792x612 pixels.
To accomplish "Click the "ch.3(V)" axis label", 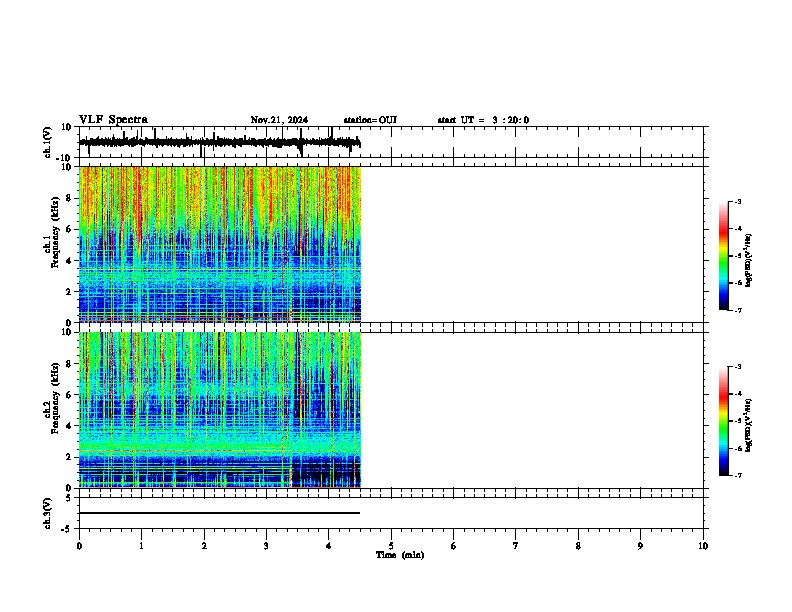I will (48, 513).
